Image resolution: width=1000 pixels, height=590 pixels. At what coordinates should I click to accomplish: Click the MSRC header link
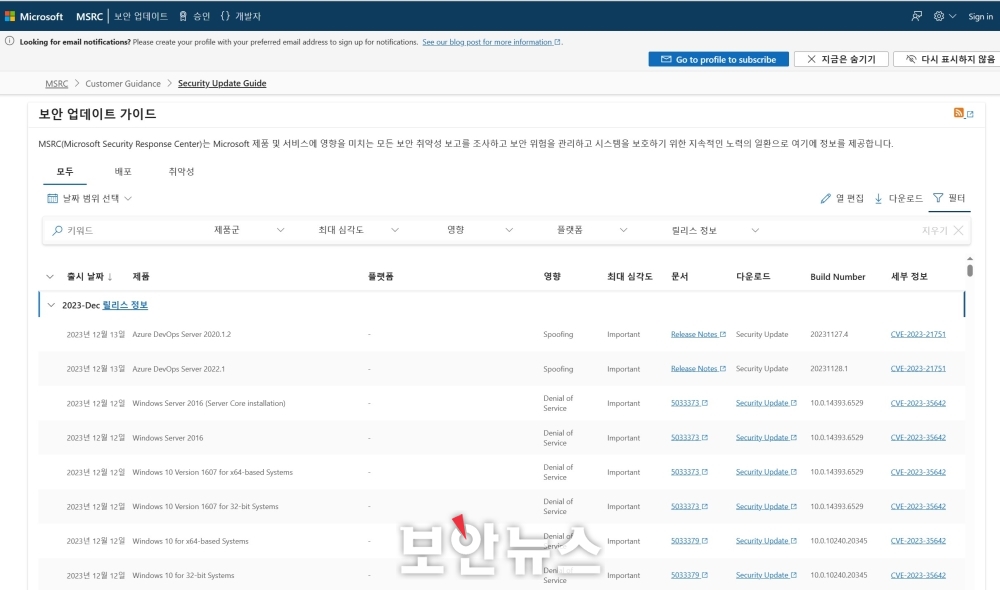(x=89, y=17)
